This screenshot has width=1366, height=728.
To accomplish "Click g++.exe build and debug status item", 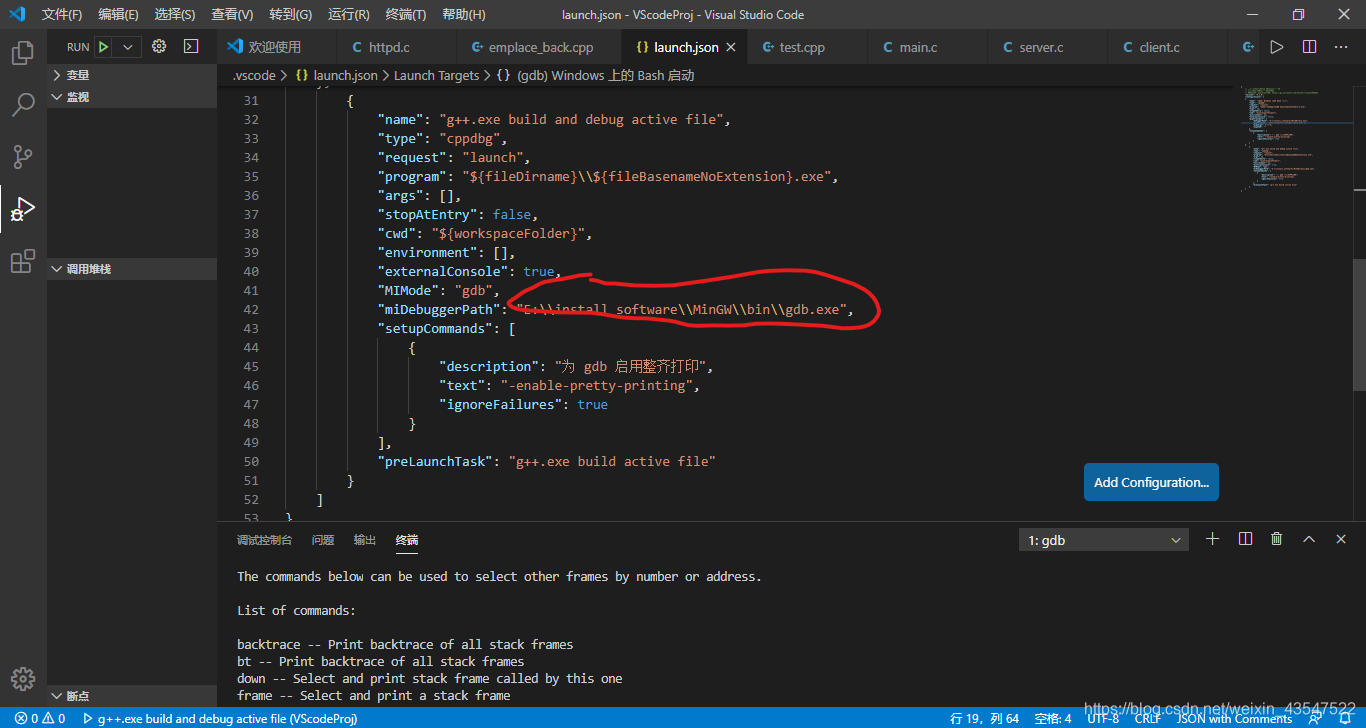I will pos(220,718).
